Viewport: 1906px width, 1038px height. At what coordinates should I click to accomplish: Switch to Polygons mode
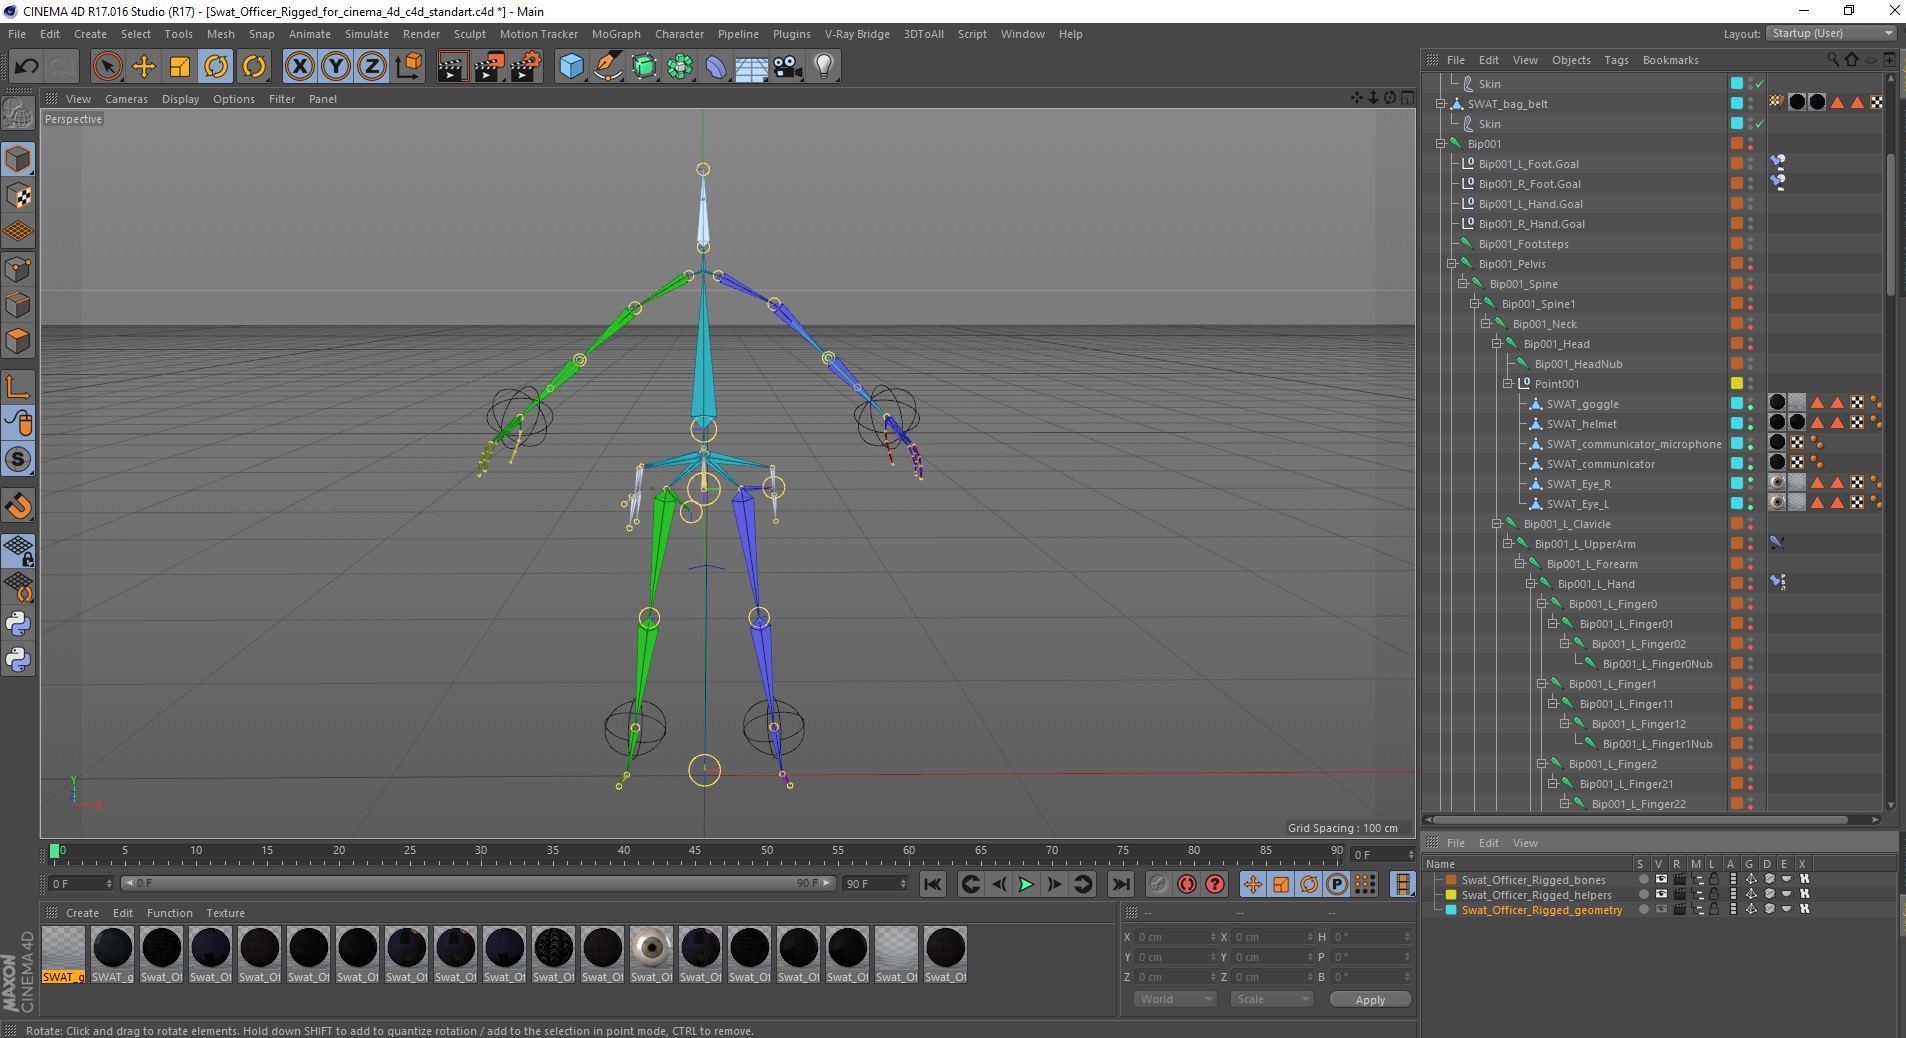(x=18, y=341)
